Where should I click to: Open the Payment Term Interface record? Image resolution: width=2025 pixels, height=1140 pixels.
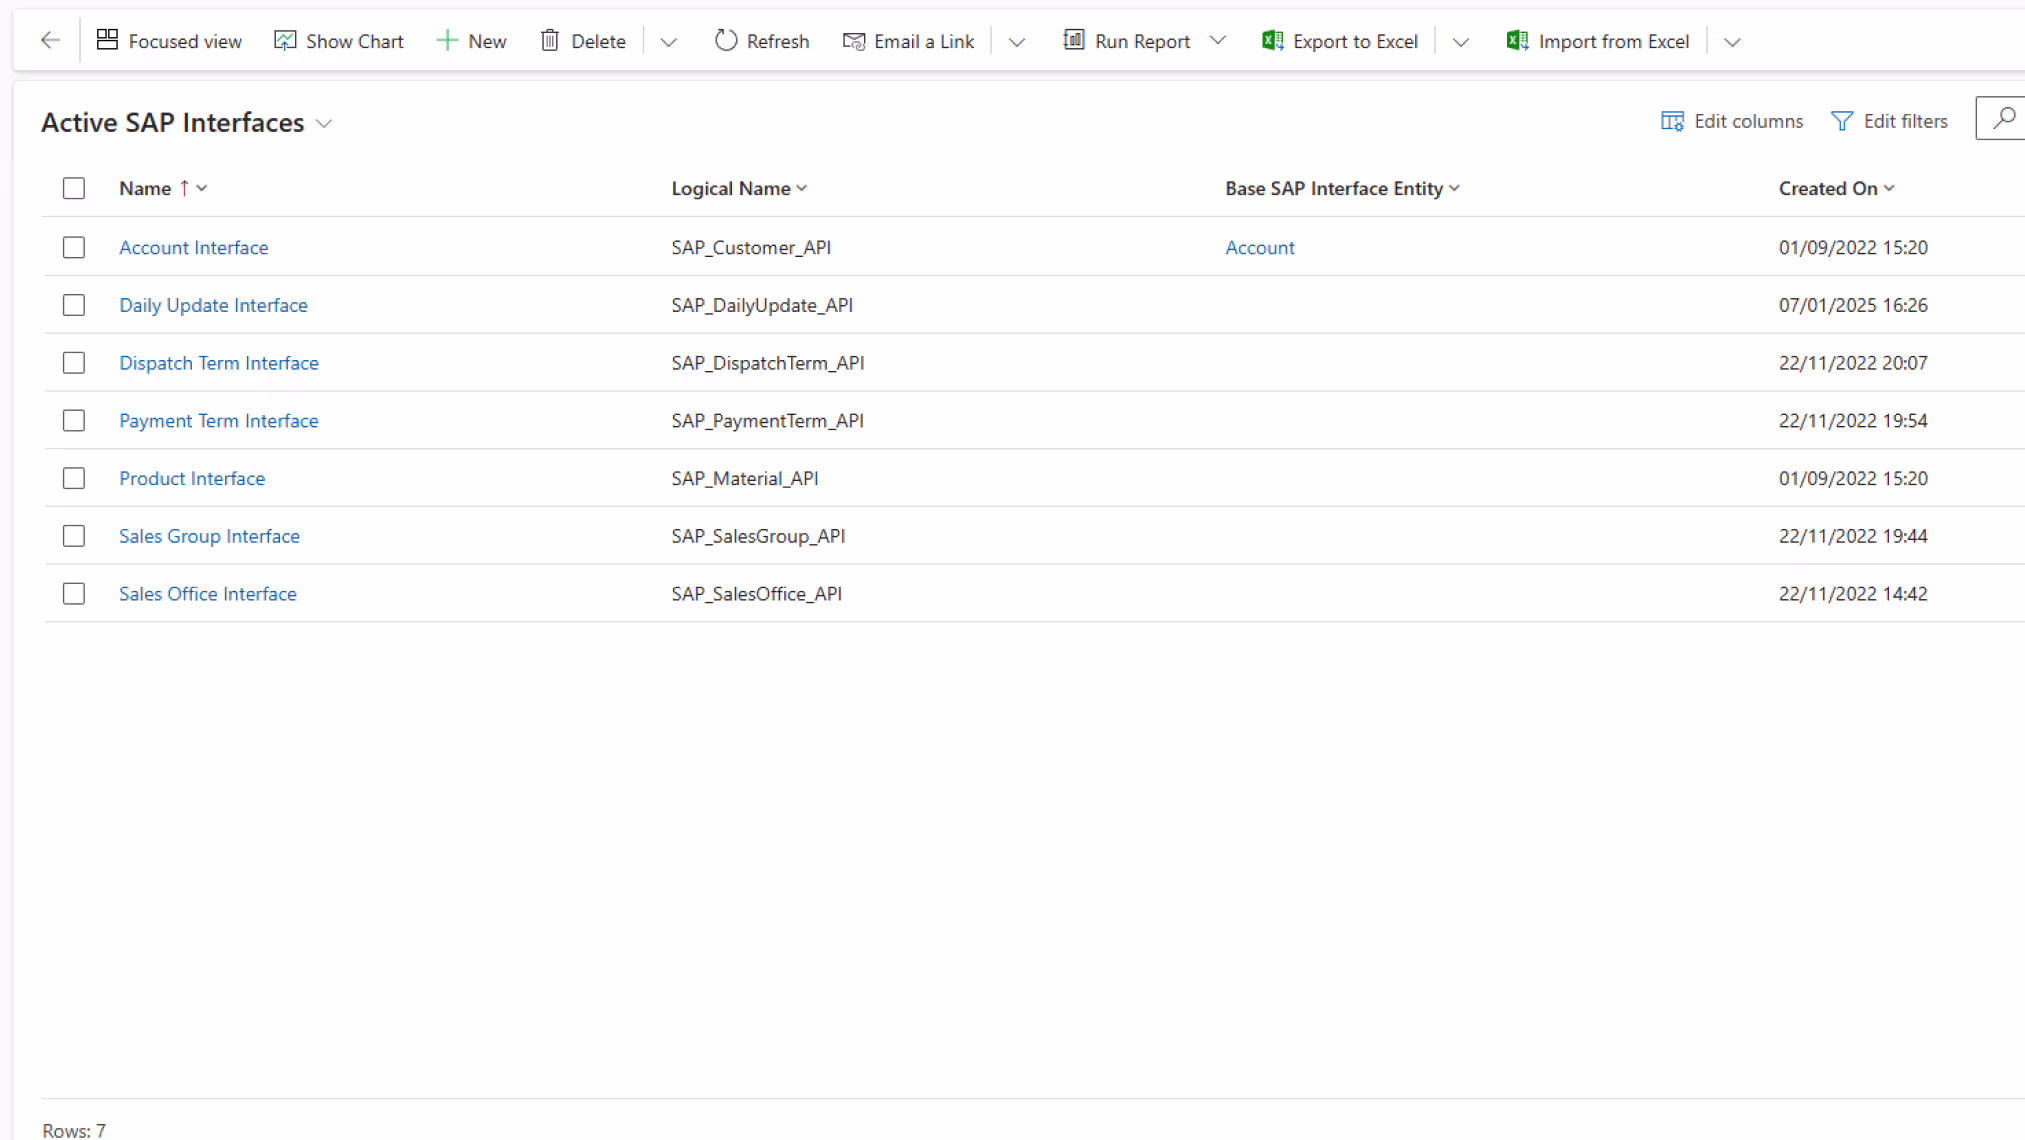[219, 421]
